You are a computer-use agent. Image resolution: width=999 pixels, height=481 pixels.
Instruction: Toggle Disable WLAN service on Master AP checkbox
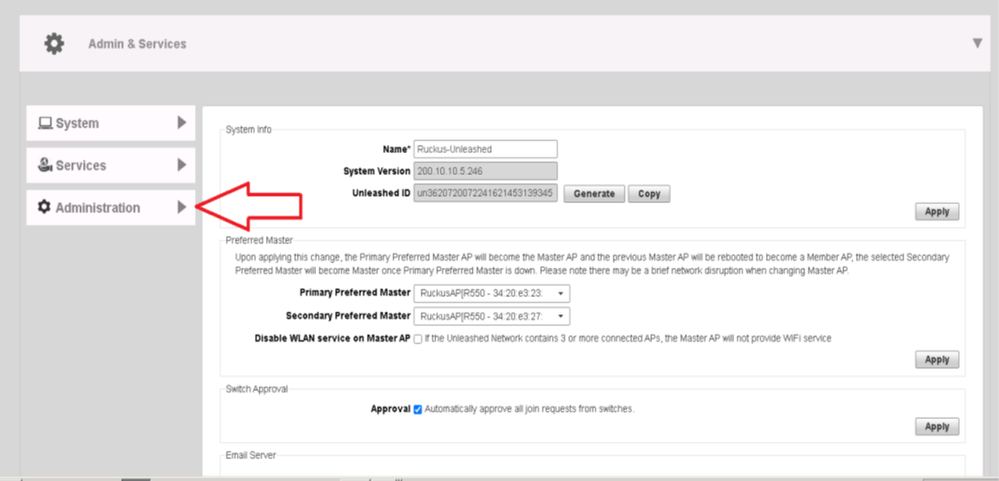418,339
